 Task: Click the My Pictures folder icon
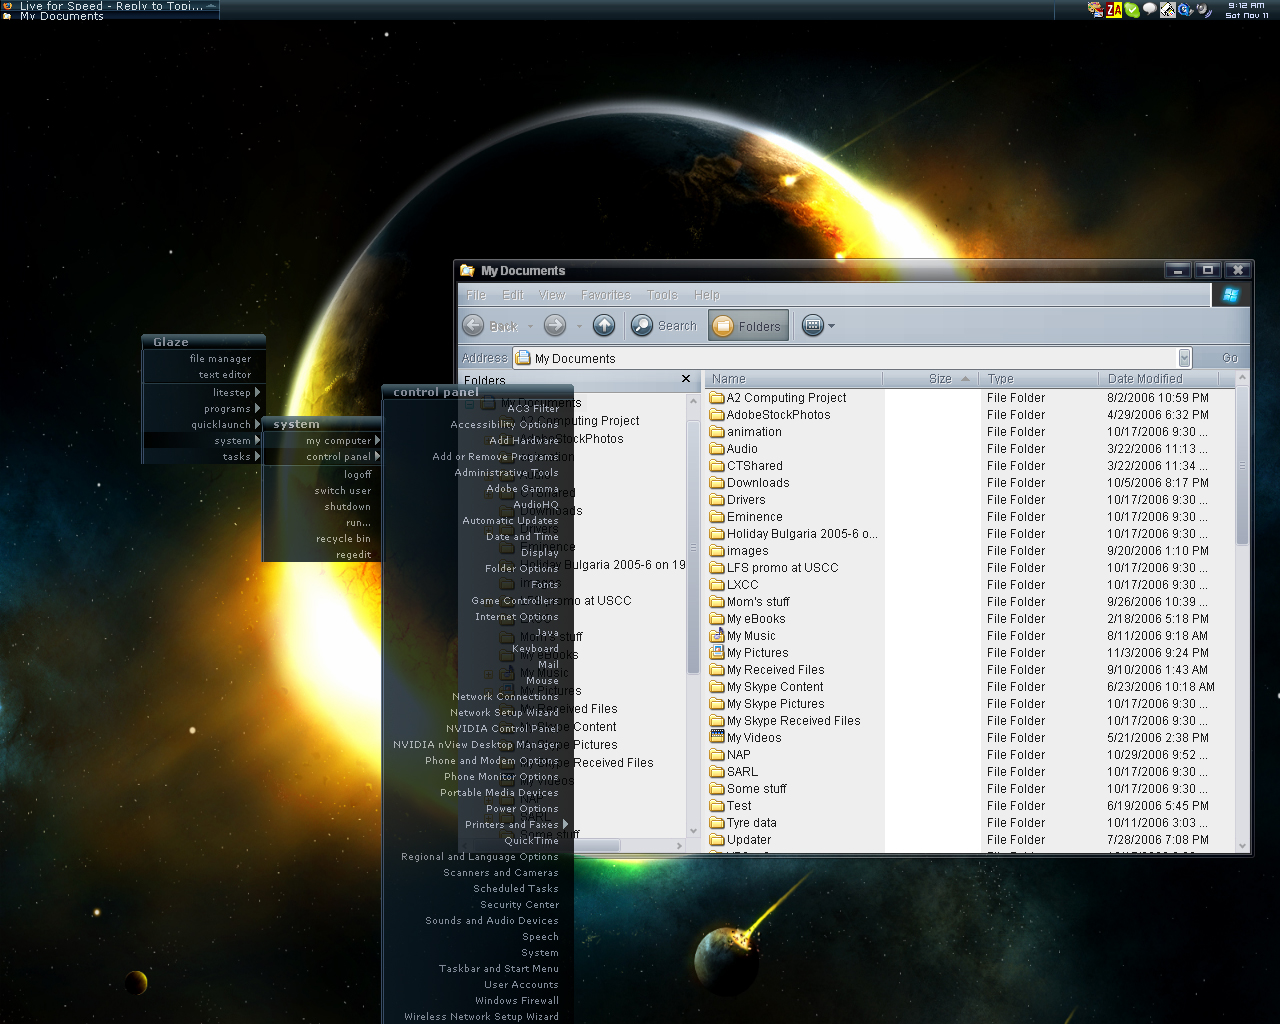point(717,653)
